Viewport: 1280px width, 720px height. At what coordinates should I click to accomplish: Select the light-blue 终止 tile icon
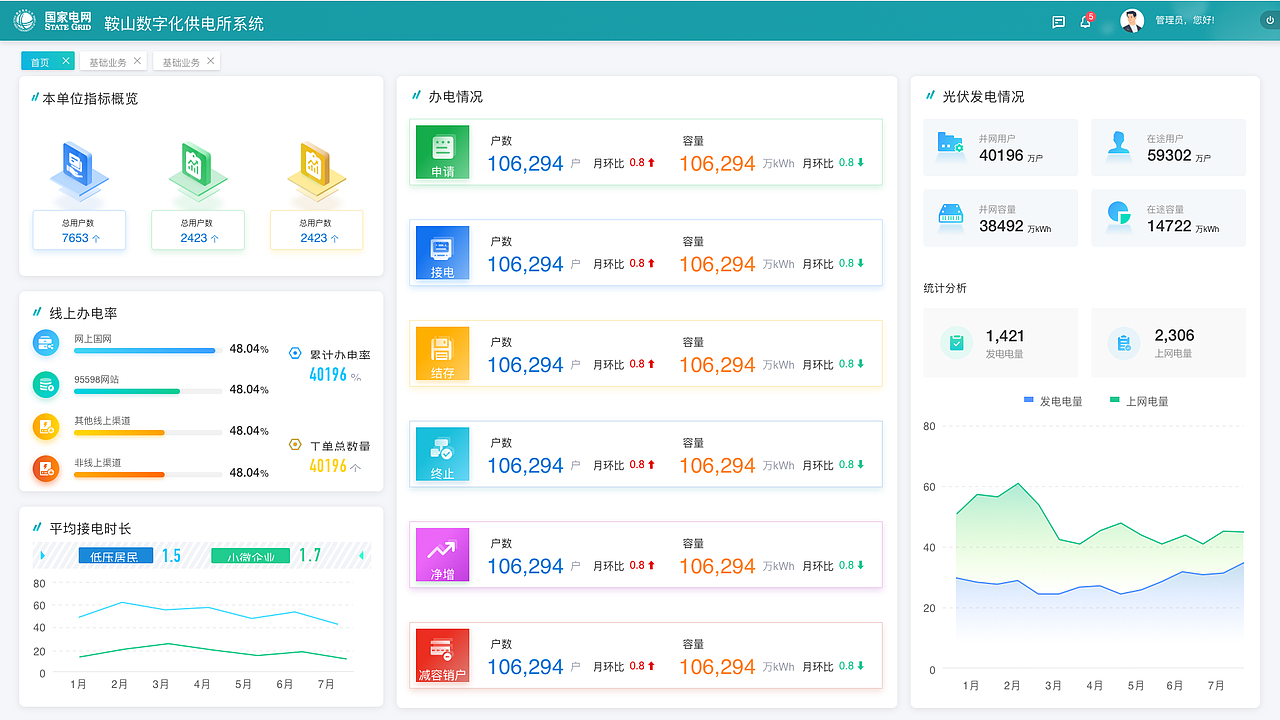(442, 454)
